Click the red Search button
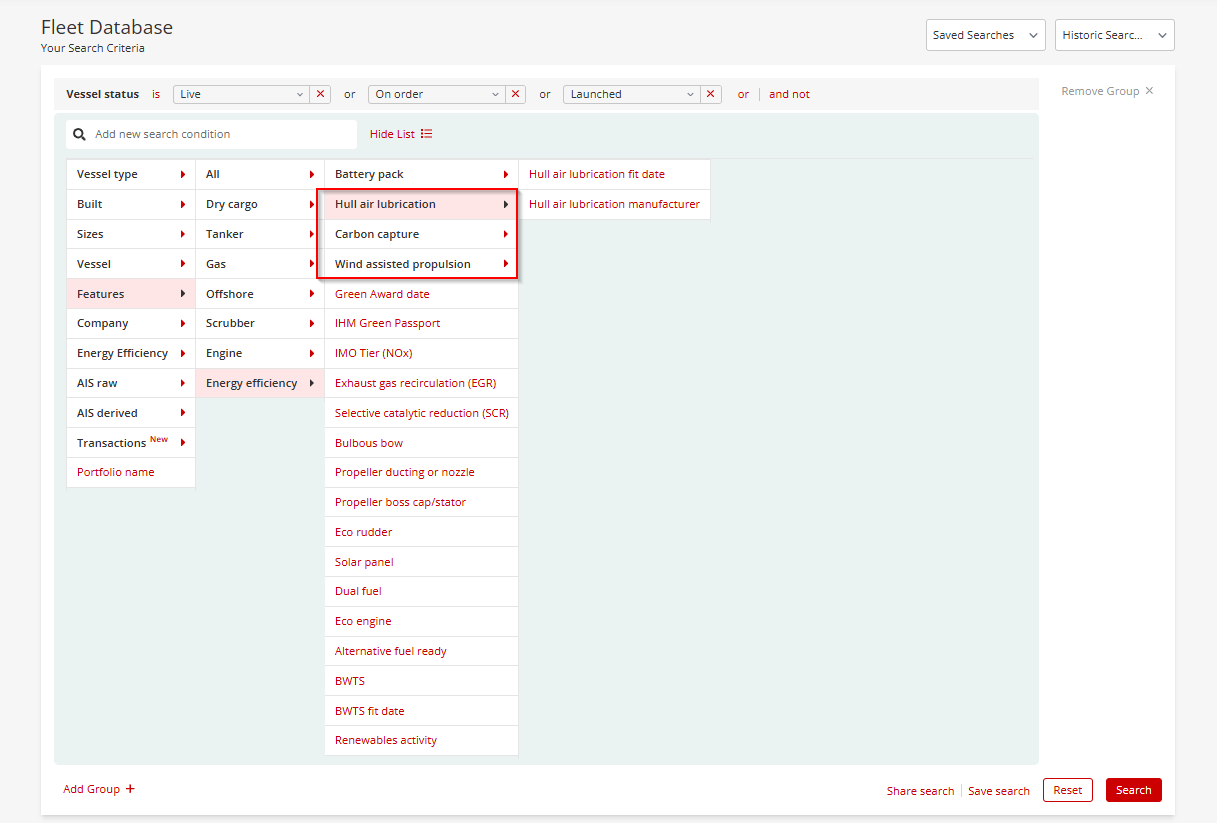 tap(1133, 790)
